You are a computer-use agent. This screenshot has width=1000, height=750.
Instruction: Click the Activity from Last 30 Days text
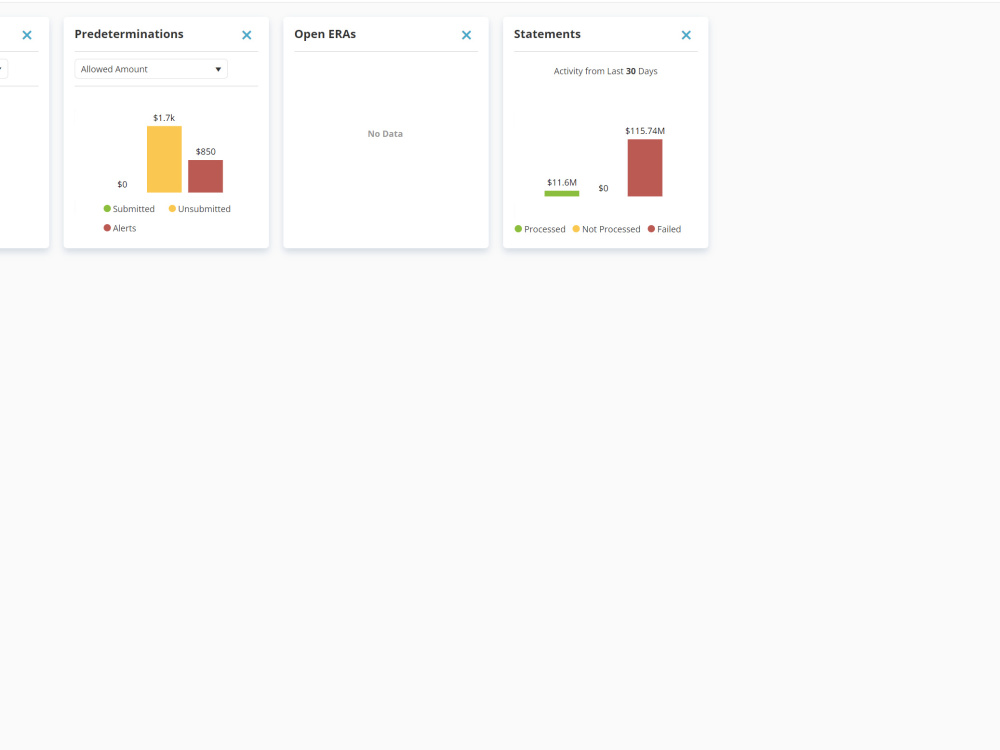[605, 71]
